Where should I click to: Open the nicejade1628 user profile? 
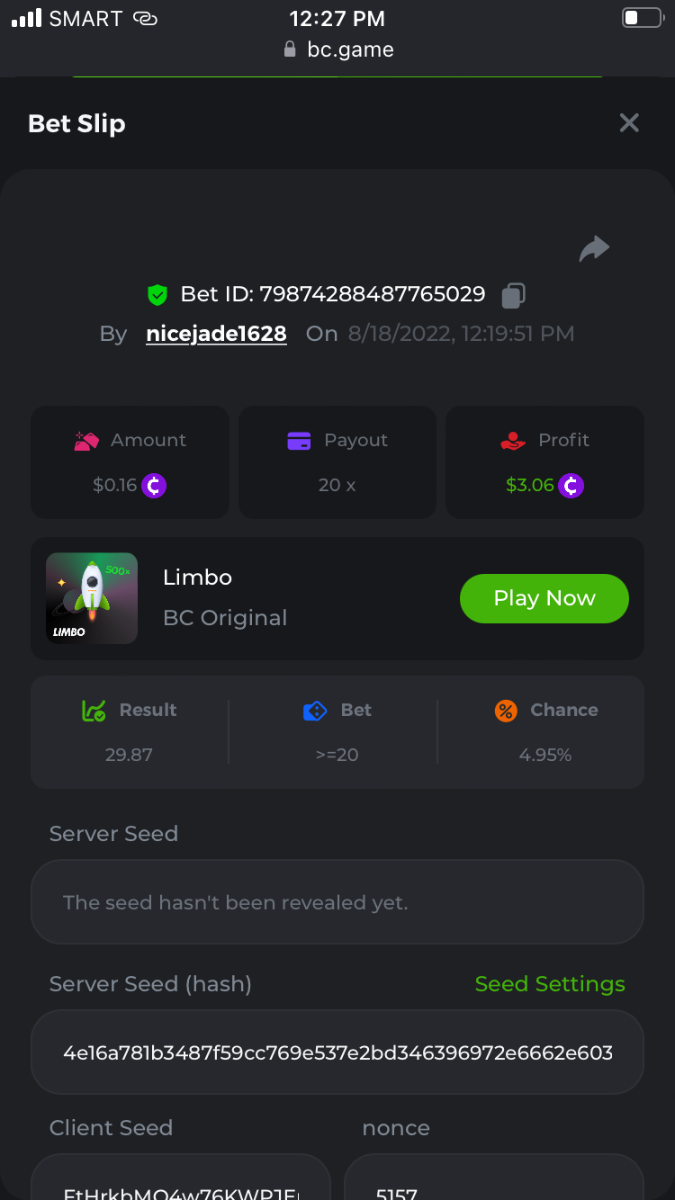point(216,334)
